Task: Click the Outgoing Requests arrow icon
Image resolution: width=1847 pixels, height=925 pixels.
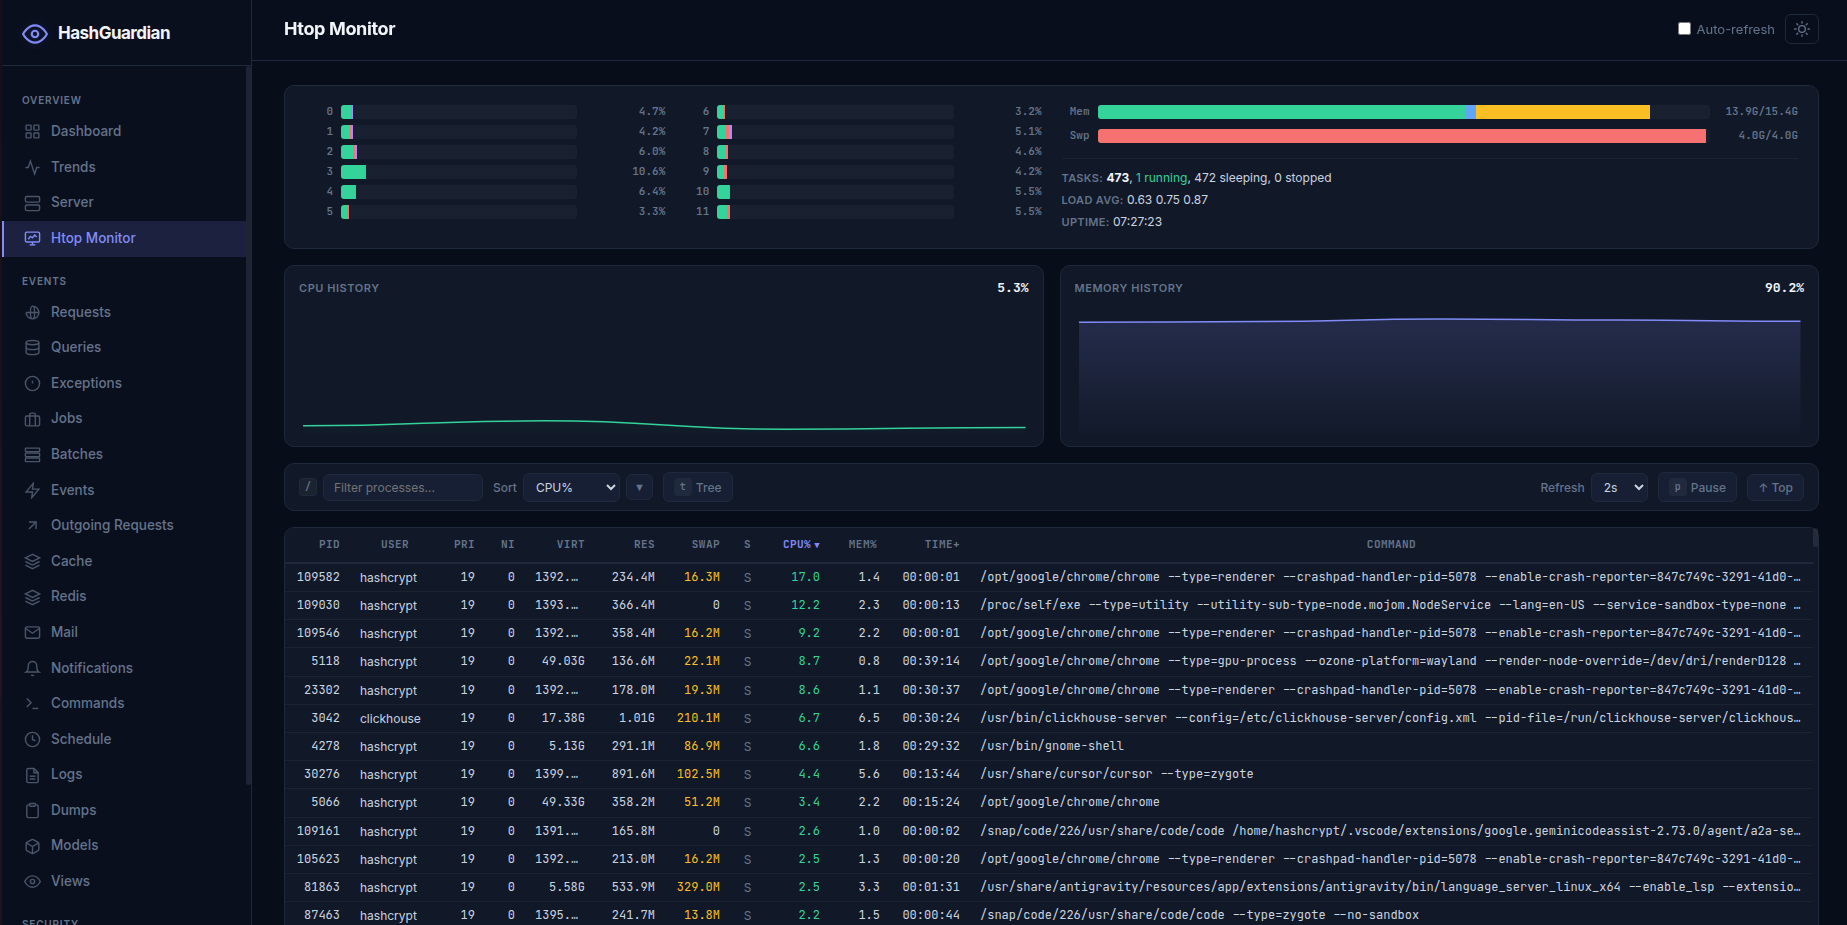Action: 32,525
